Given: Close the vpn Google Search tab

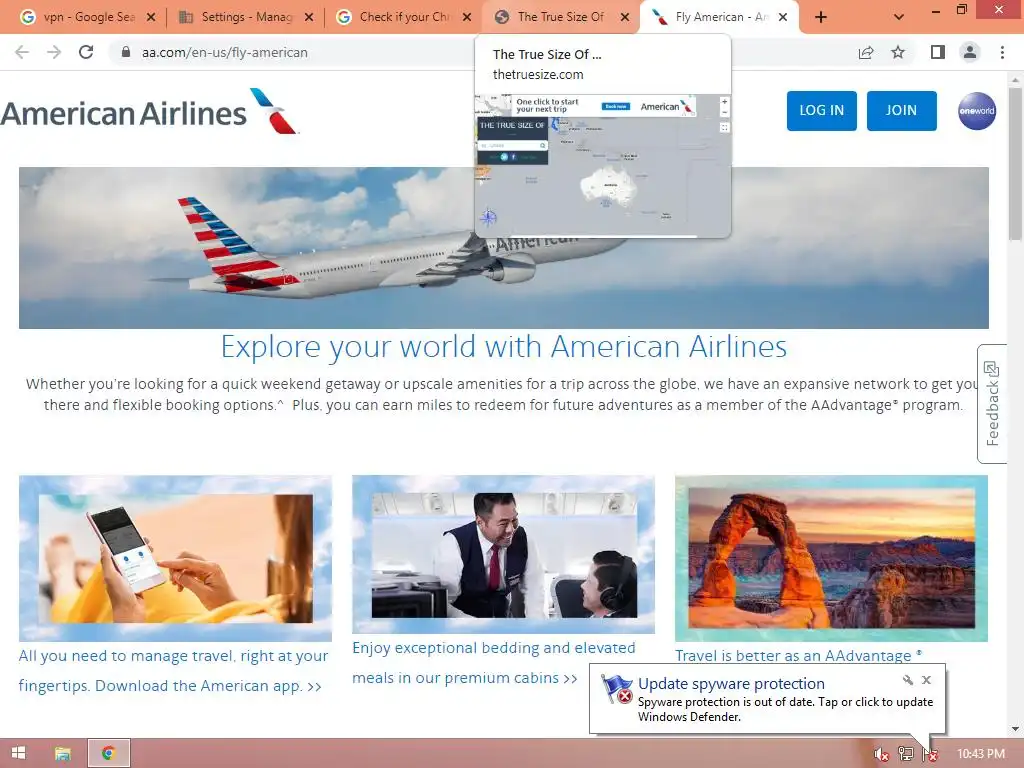Looking at the screenshot, I should 151,18.
